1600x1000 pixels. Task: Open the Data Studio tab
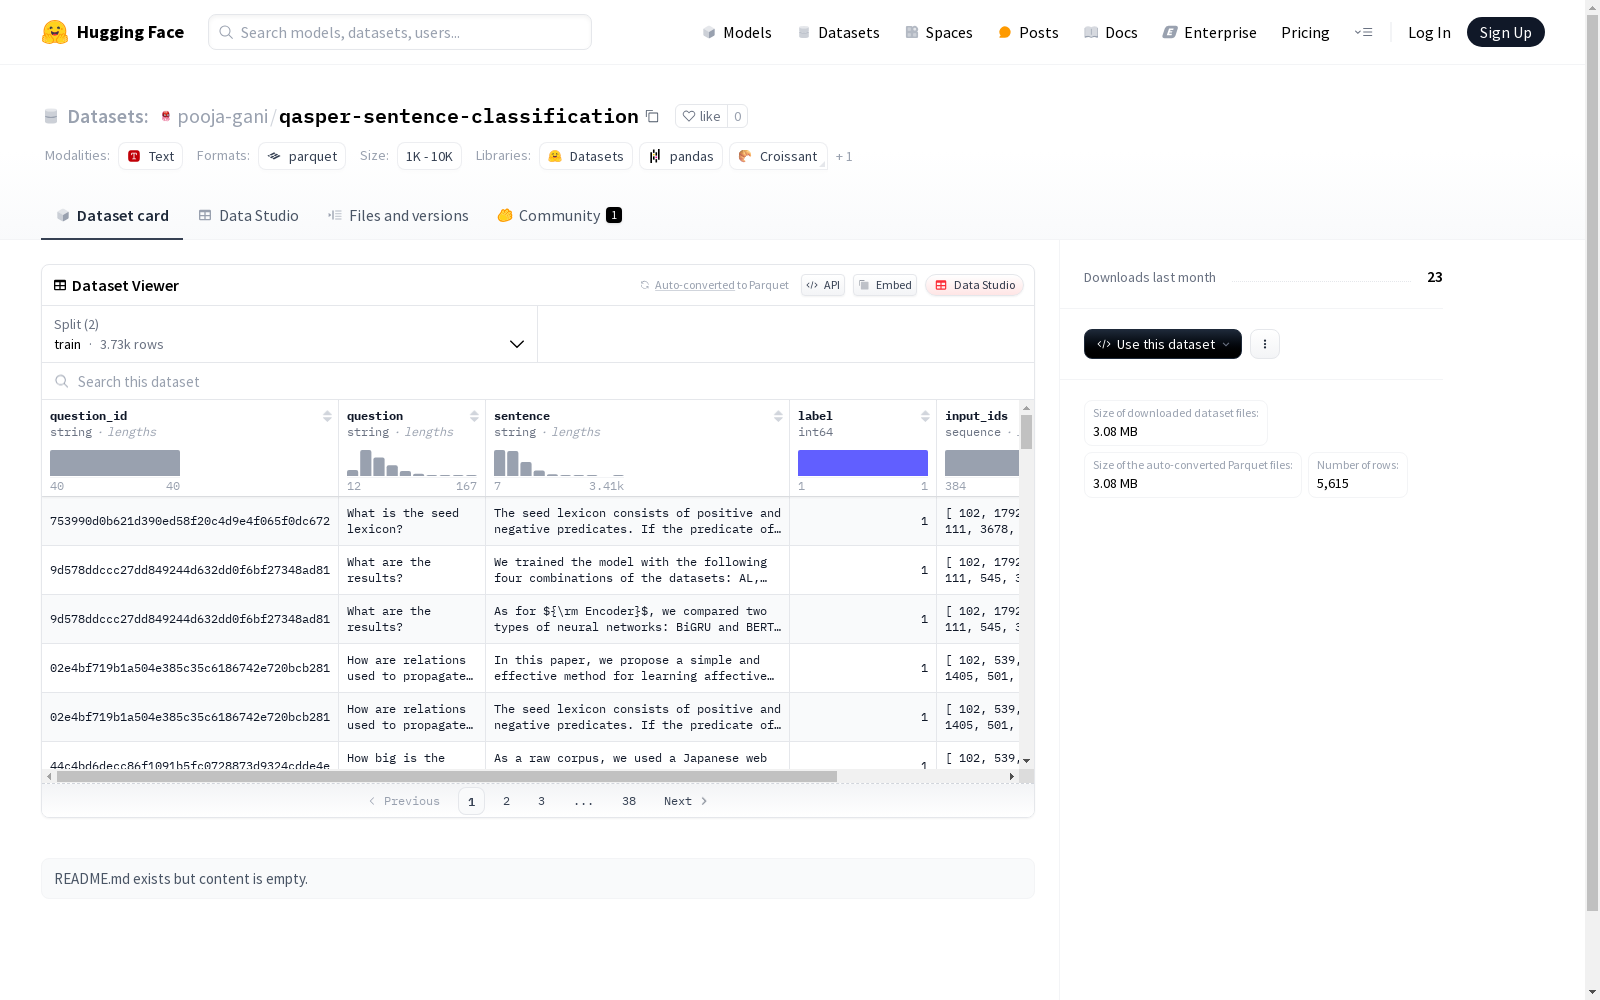pos(249,215)
